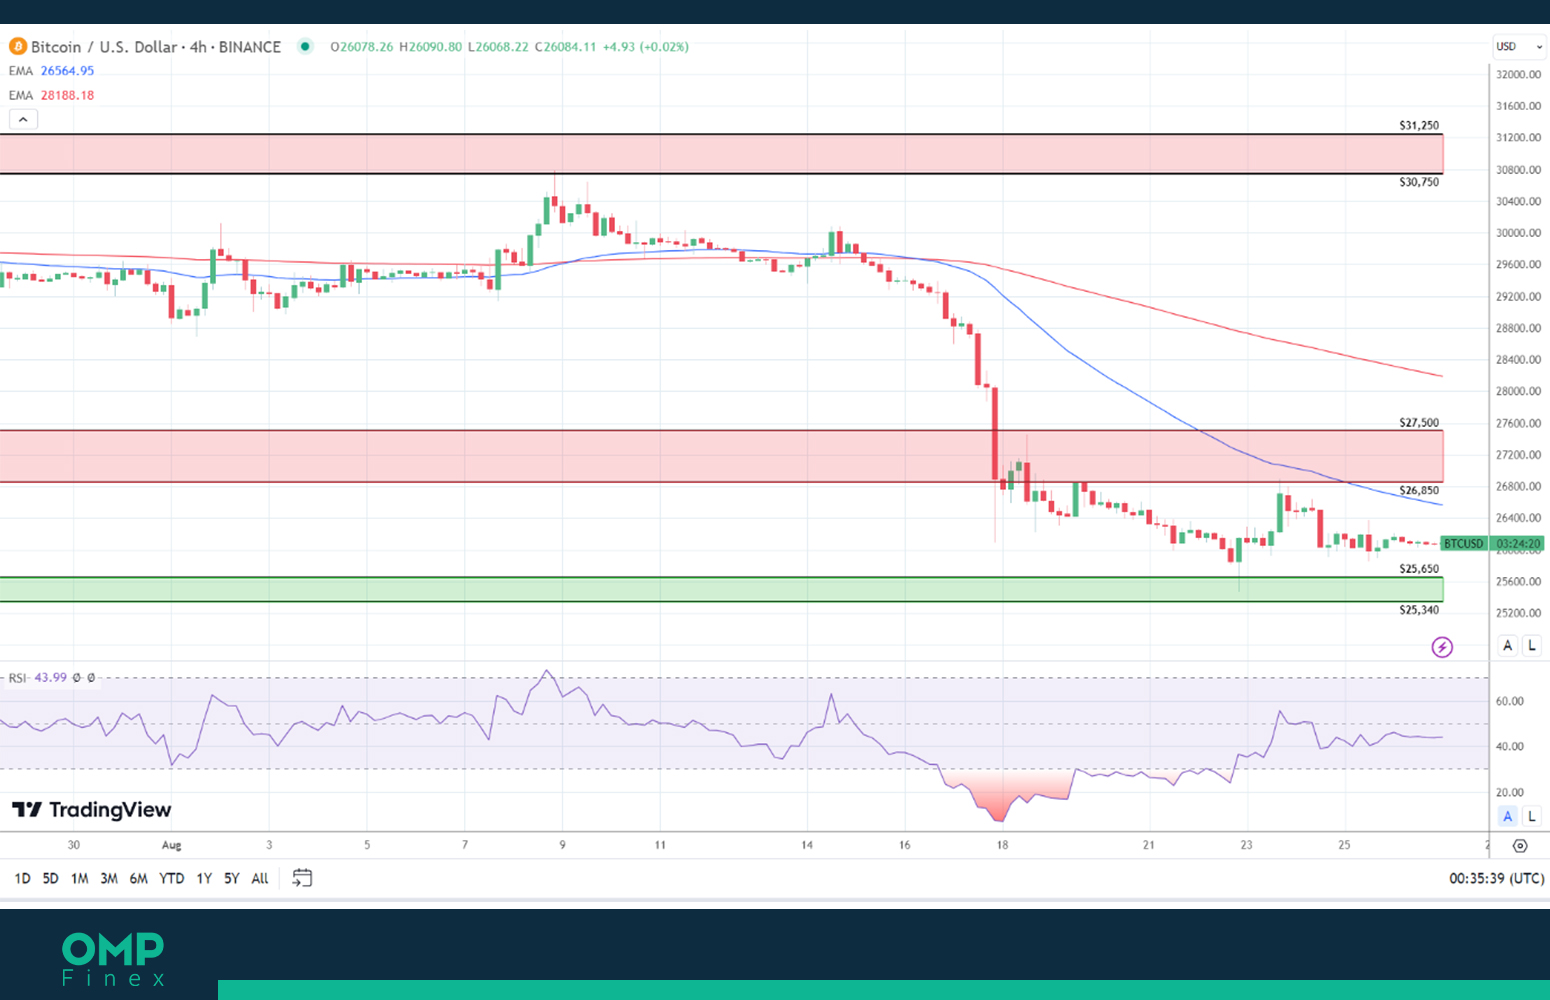Viewport: 1550px width, 1000px height.
Task: Click the 18 label on time axis
Action: [x=1002, y=845]
